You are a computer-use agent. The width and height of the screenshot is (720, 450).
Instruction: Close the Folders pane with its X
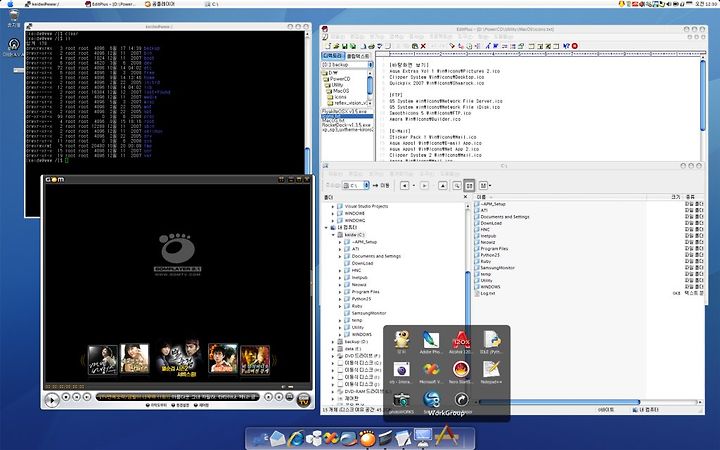click(x=465, y=197)
